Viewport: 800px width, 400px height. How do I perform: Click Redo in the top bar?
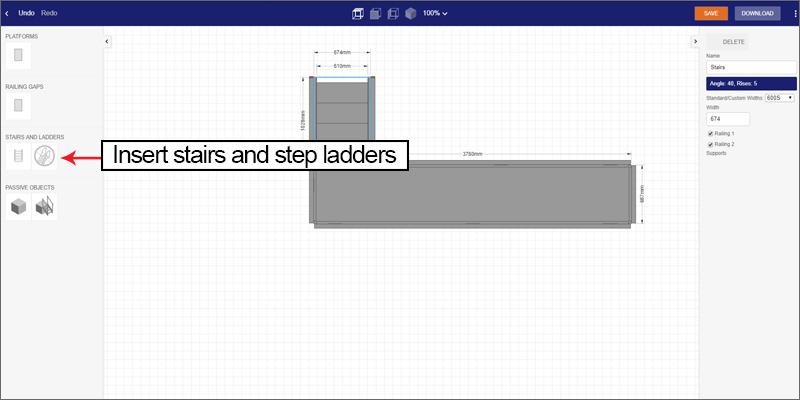click(x=49, y=13)
